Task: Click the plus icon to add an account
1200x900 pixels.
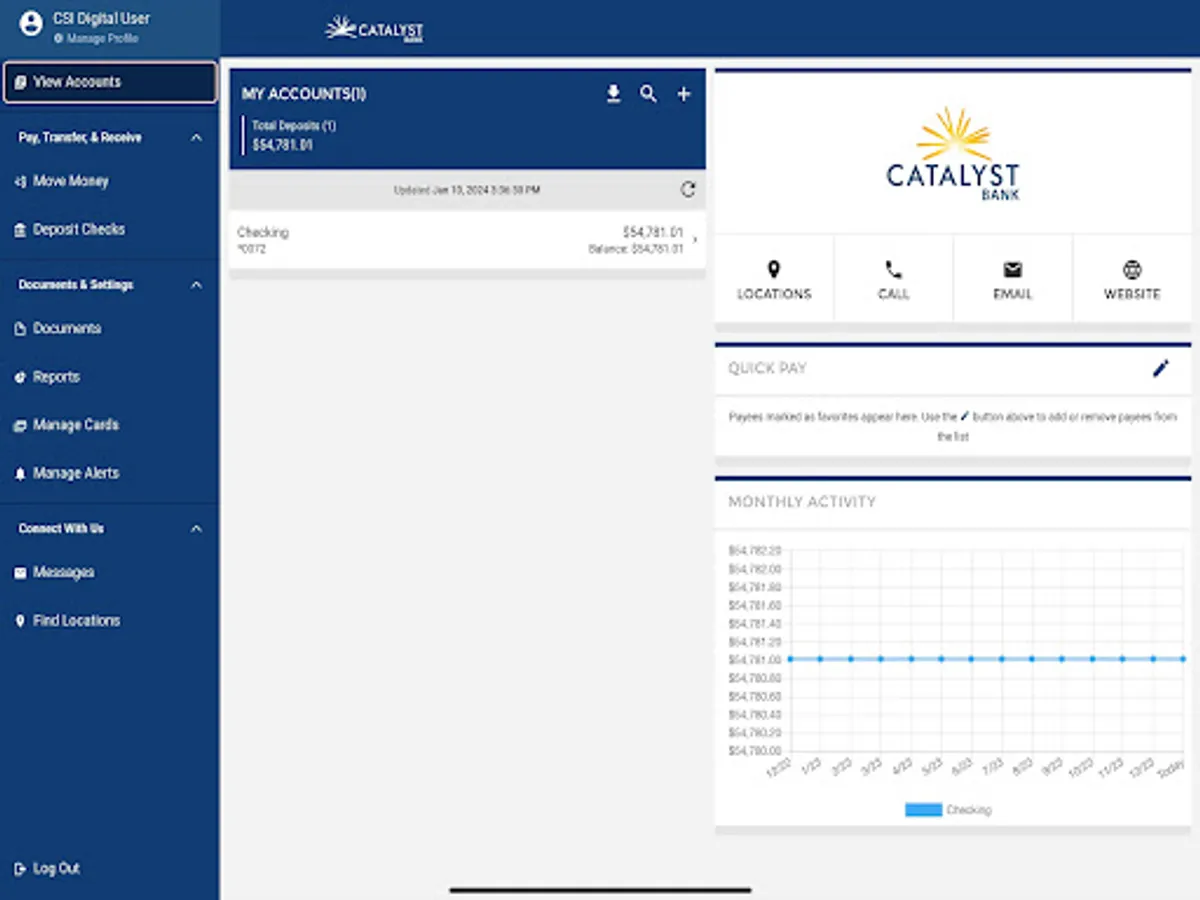Action: 683,93
